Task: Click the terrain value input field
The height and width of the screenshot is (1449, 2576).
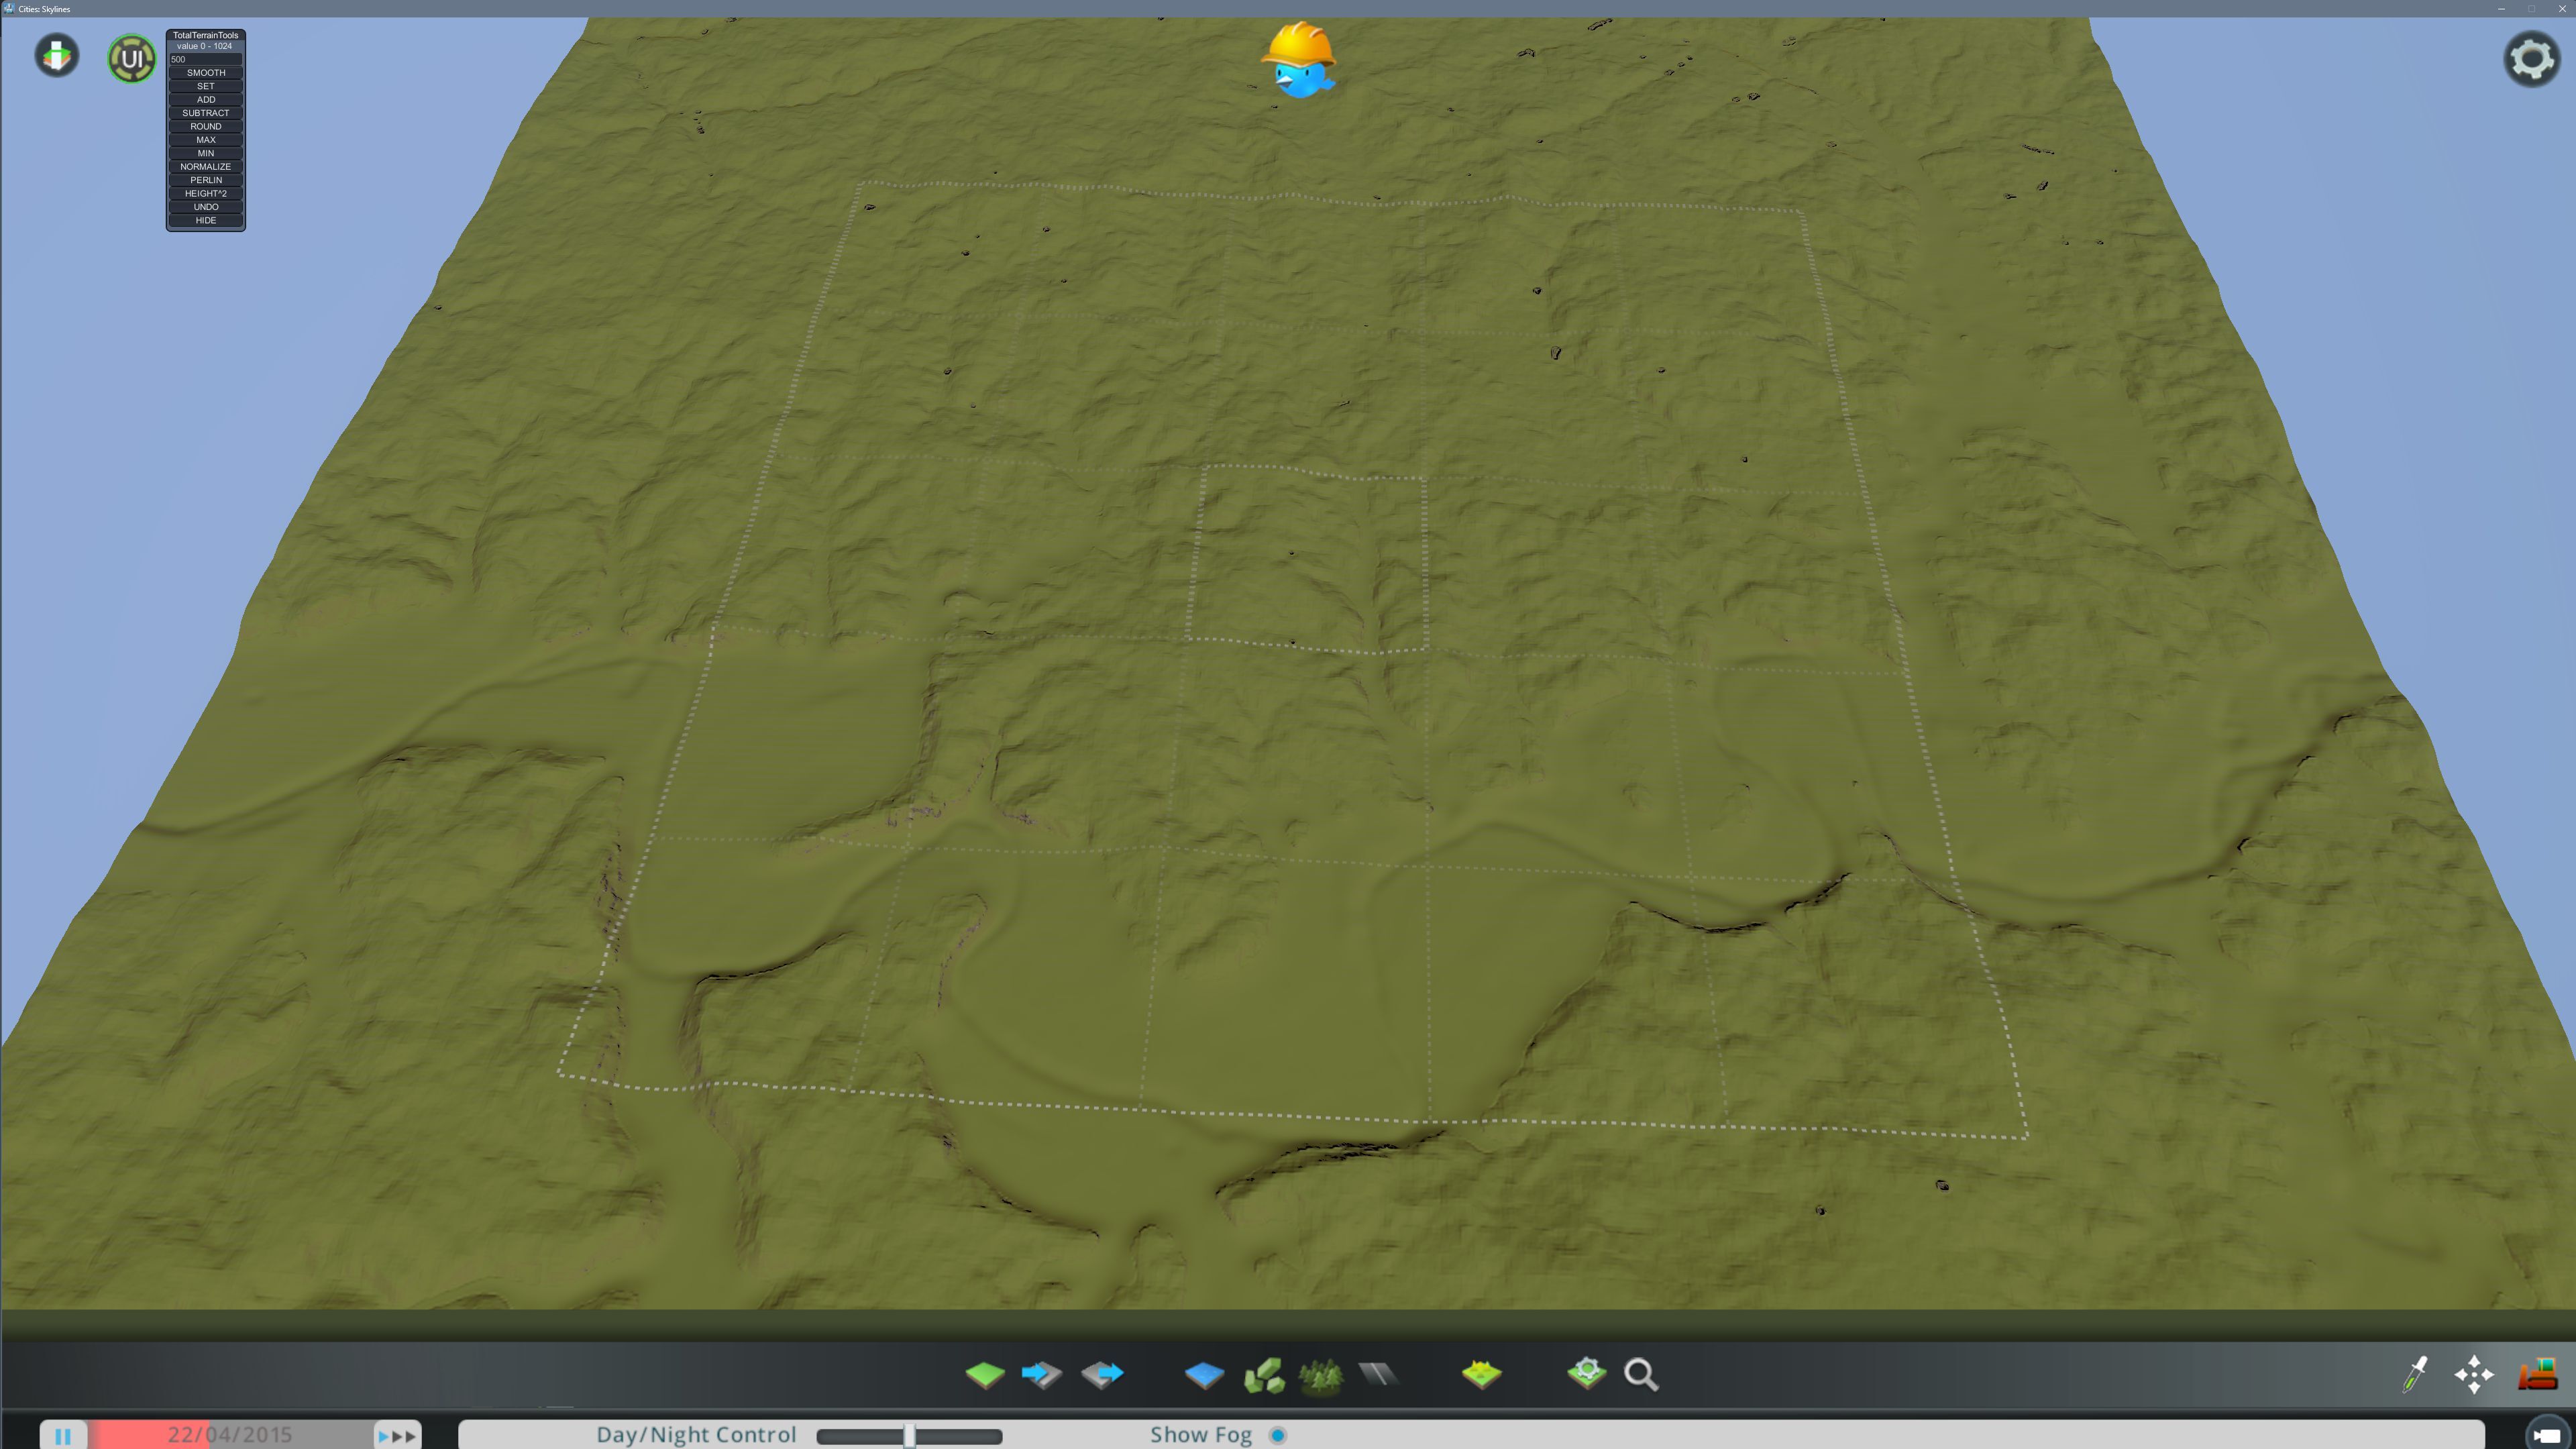Action: tap(205, 59)
